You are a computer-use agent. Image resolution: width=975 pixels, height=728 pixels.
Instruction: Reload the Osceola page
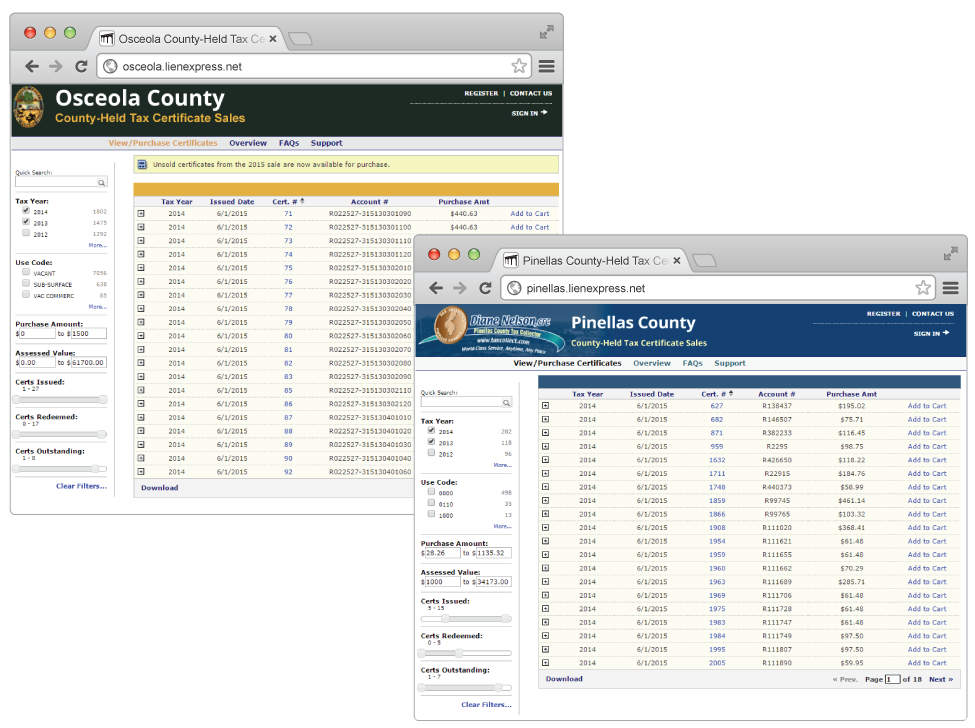pos(81,66)
